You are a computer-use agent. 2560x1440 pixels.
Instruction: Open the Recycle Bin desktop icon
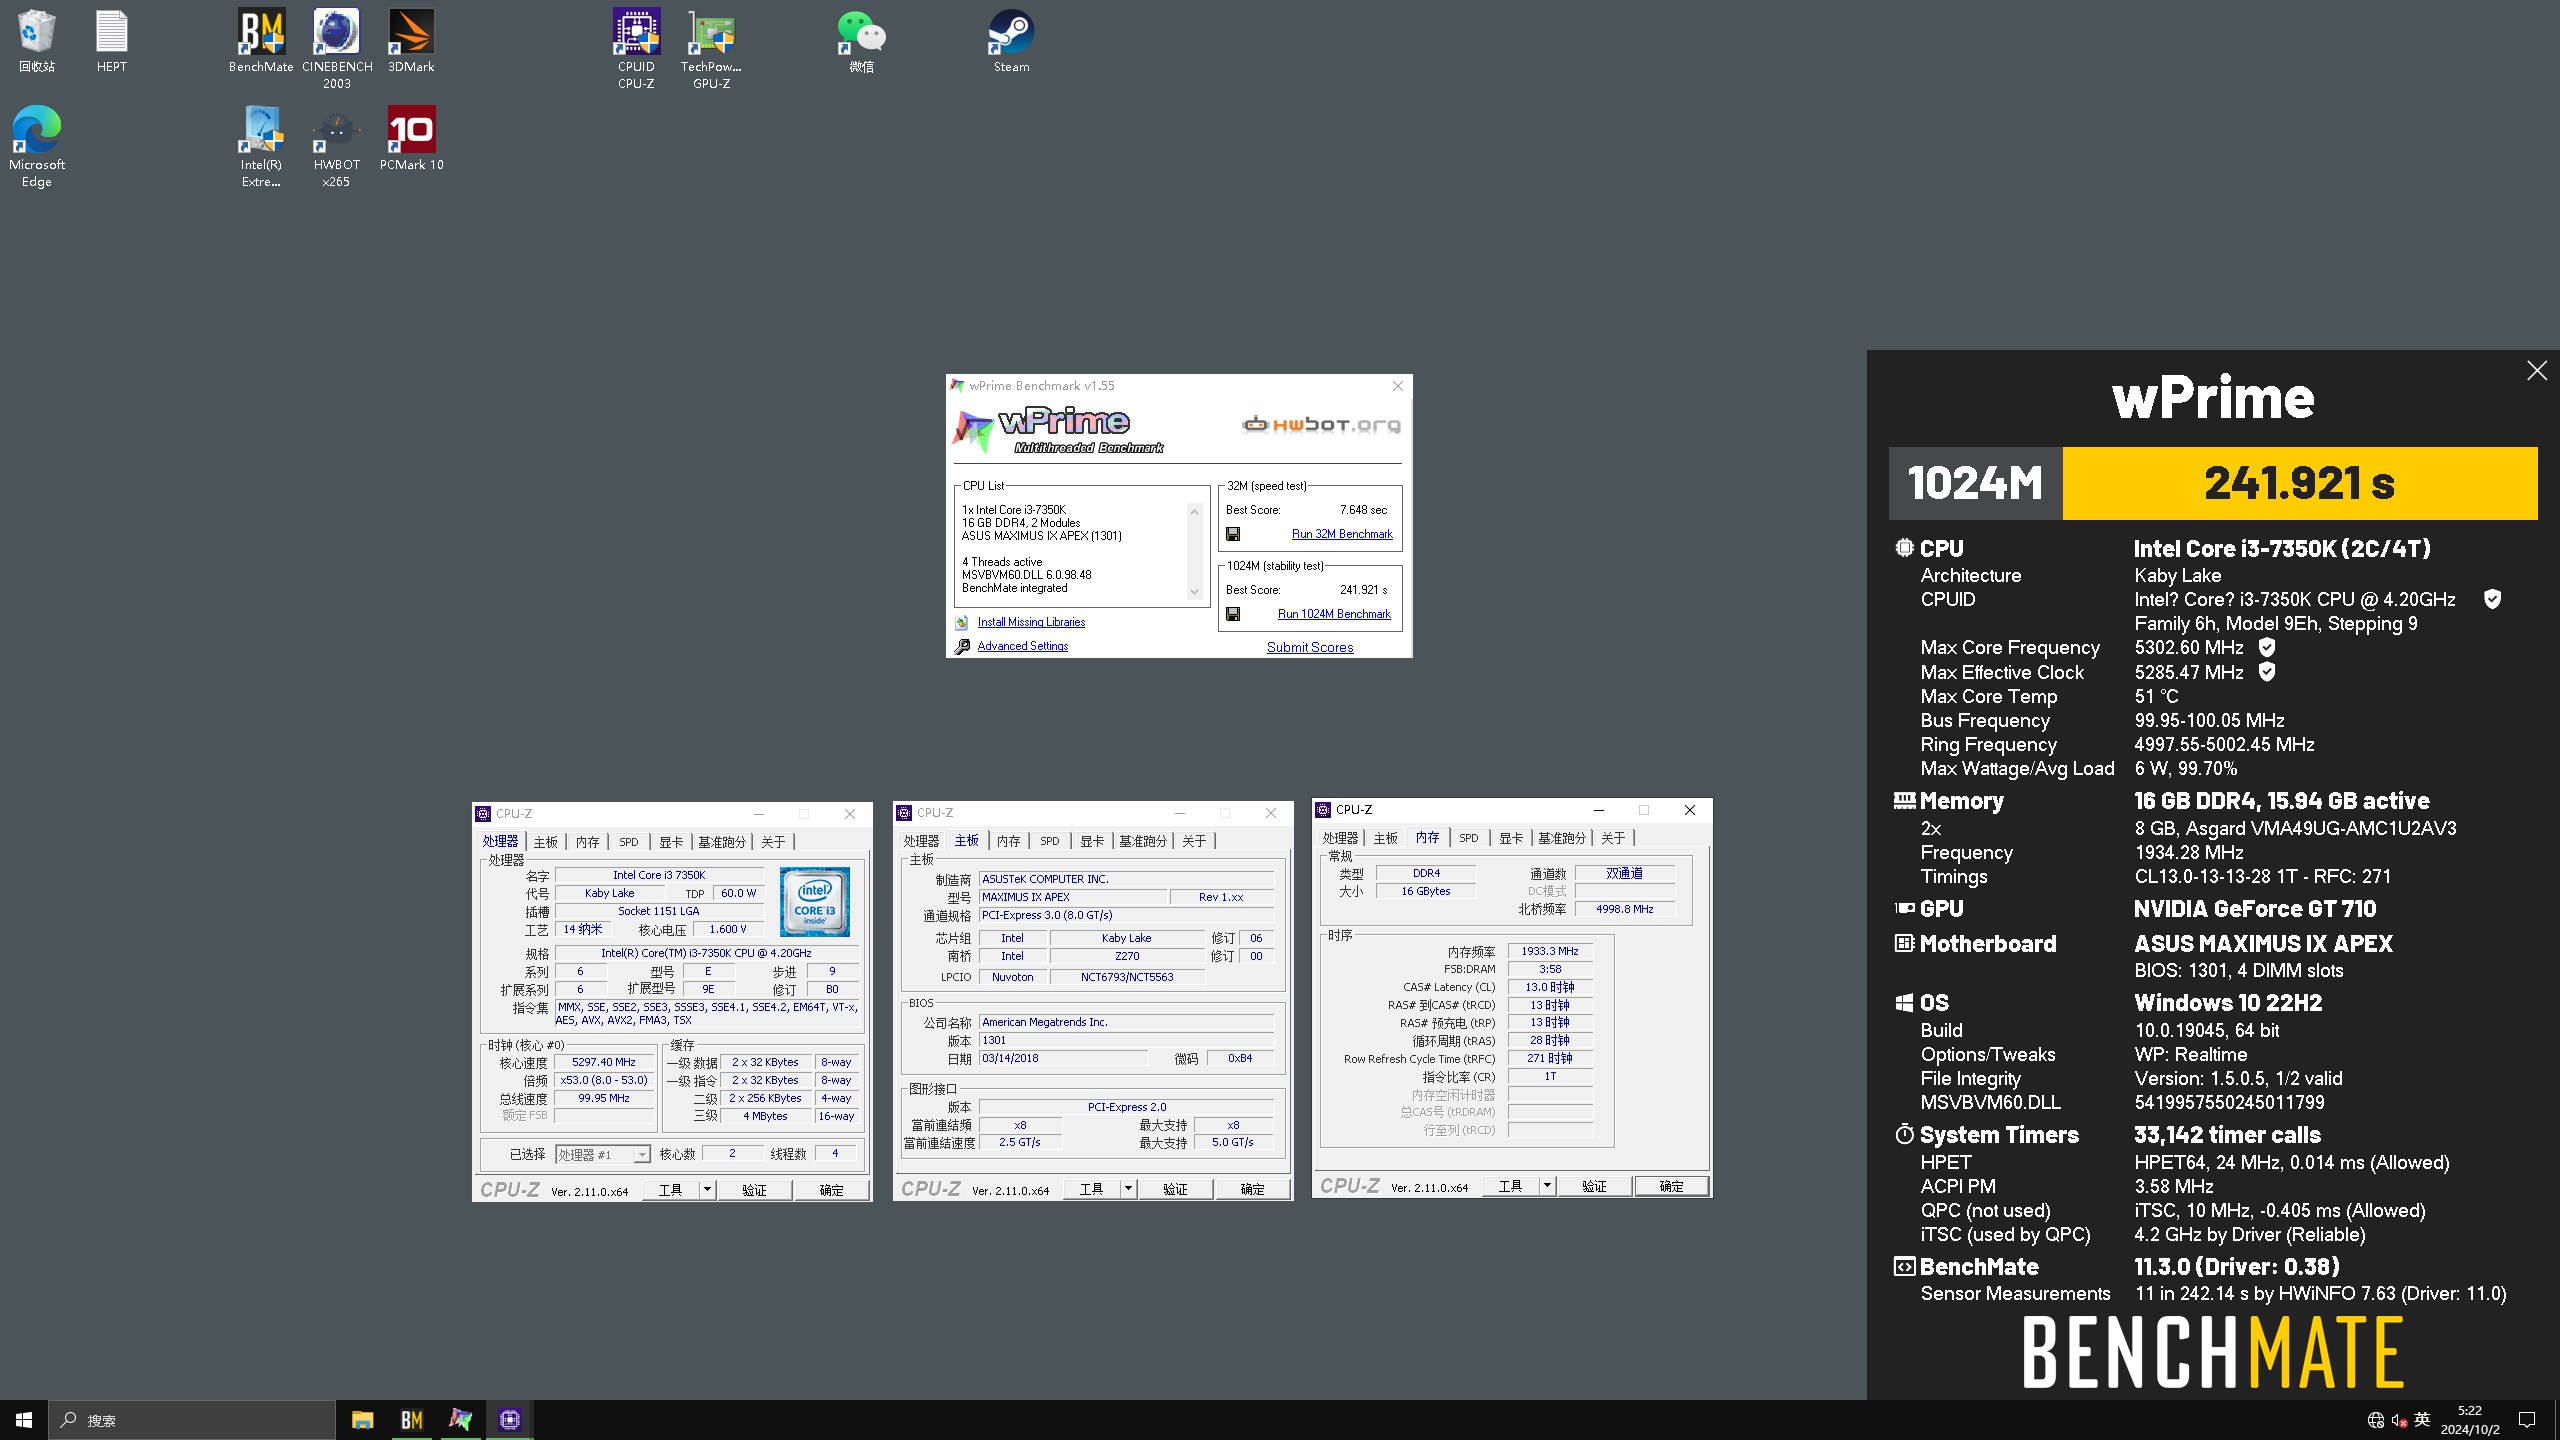pos(37,40)
